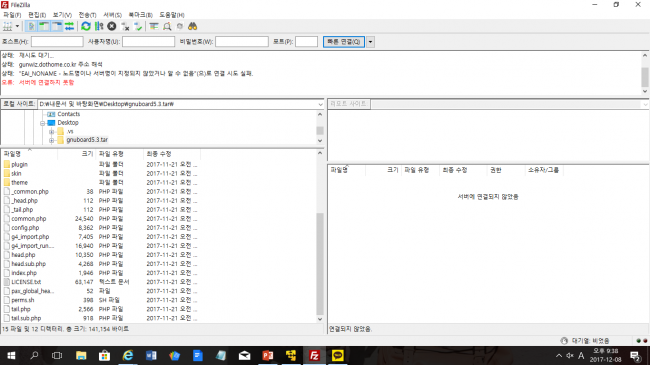Click the 호스트(H) input field
650x365 pixels.
[x=57, y=42]
